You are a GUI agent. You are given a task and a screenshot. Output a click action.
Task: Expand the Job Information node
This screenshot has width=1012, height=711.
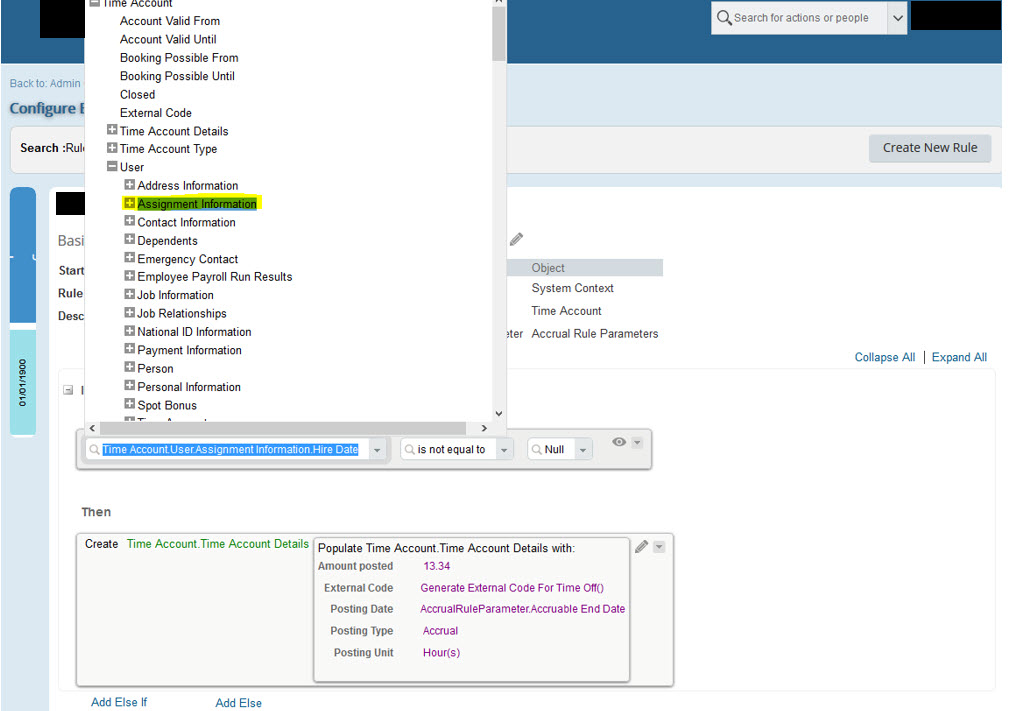pyautogui.click(x=130, y=294)
